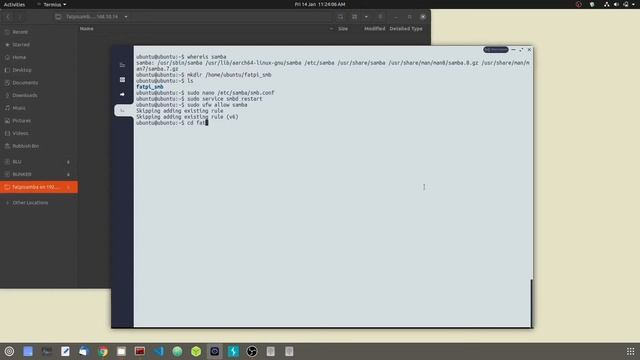Open the green globe app in dock
Image resolution: width=640 pixels, height=360 pixels.
point(177,351)
